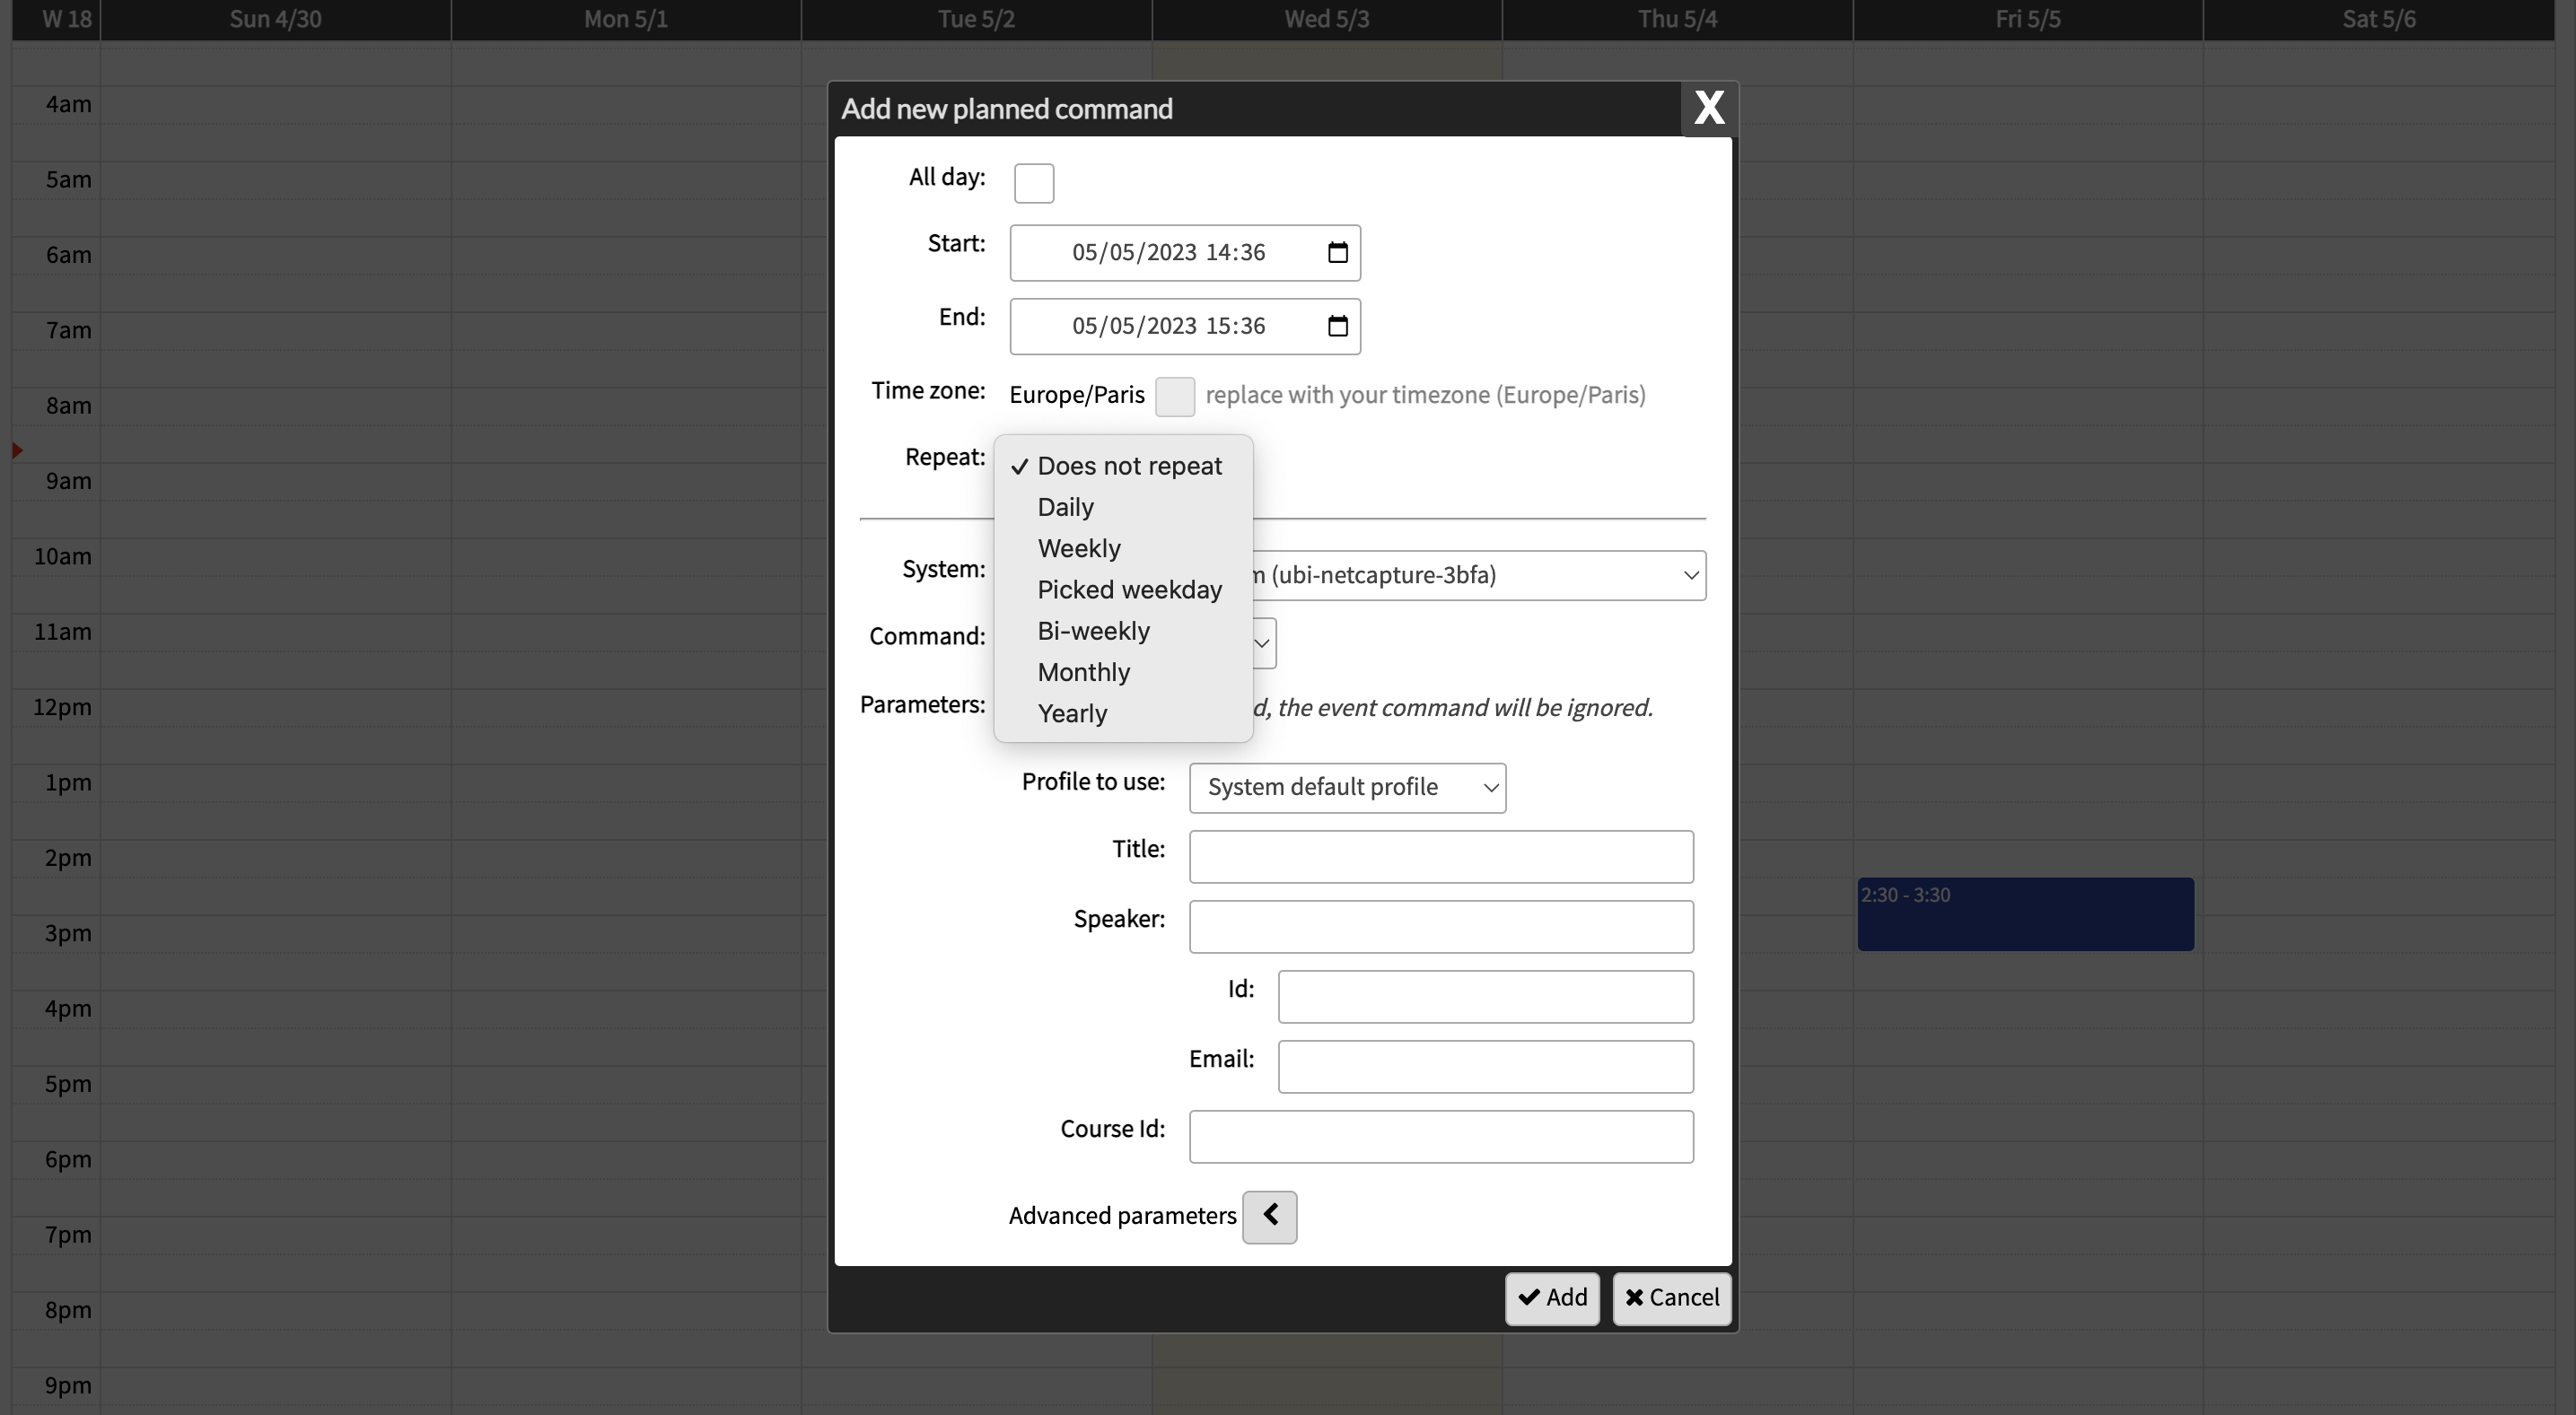
Task: Expand Advanced parameters chevron button
Action: [1269, 1217]
